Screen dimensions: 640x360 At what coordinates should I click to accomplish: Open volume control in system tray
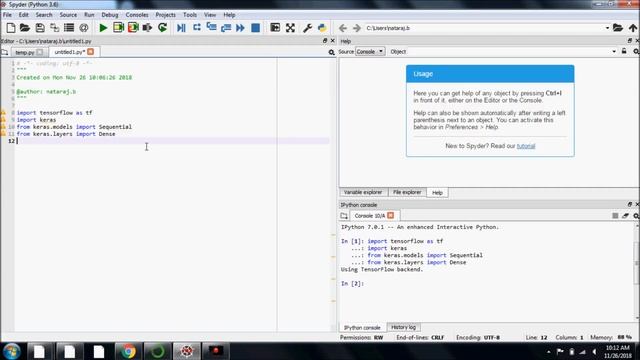pyautogui.click(x=594, y=351)
